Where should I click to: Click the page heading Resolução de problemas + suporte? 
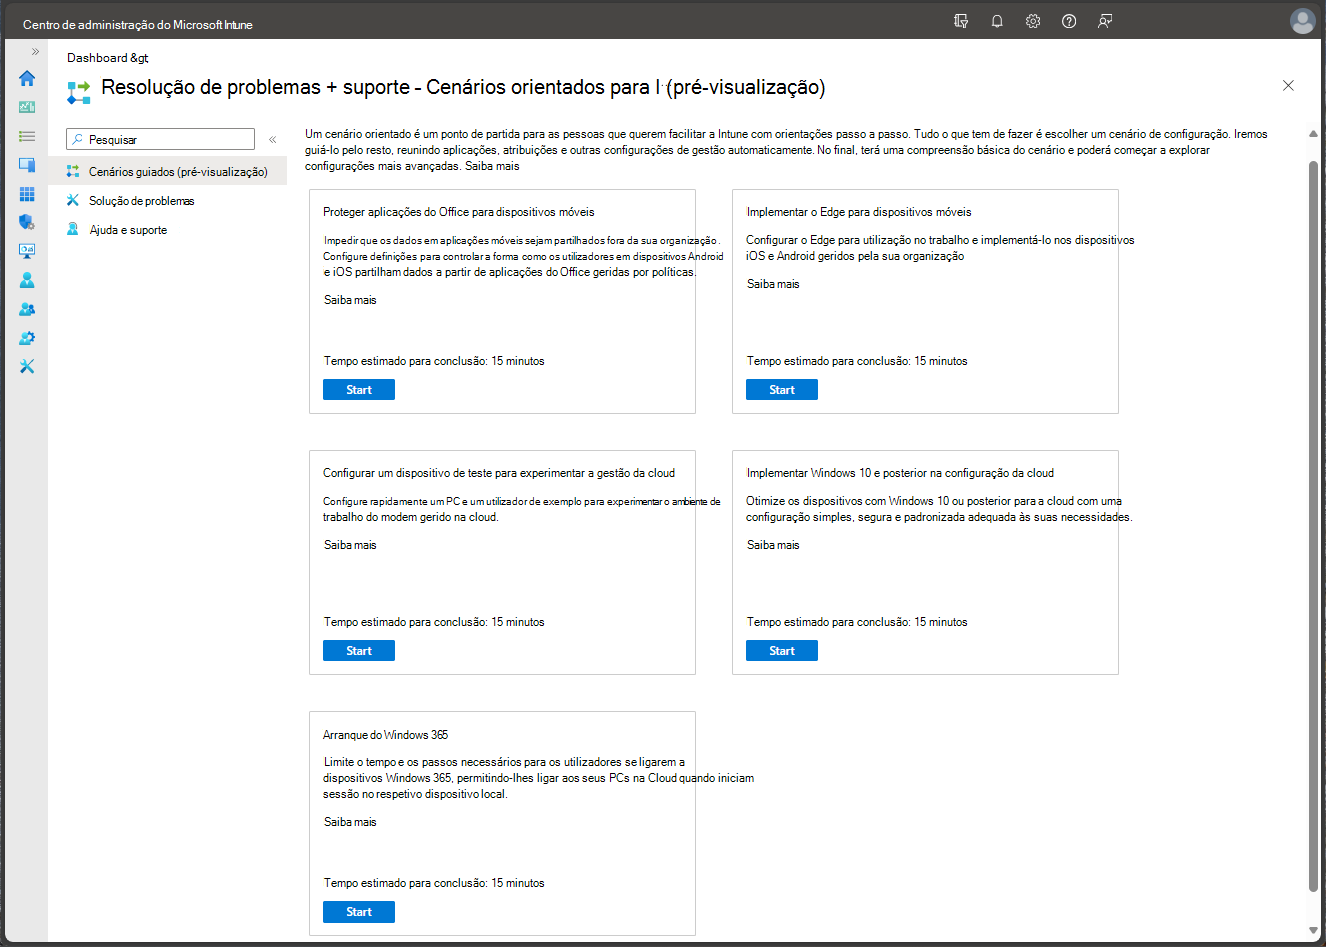point(464,87)
